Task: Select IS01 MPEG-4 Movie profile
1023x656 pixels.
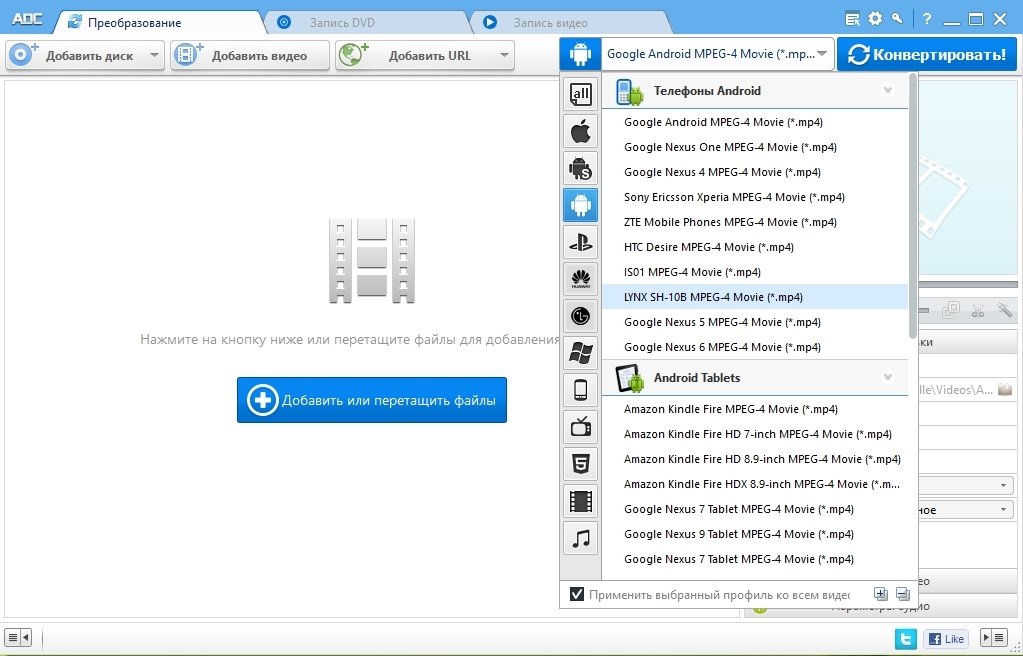Action: coord(755,272)
